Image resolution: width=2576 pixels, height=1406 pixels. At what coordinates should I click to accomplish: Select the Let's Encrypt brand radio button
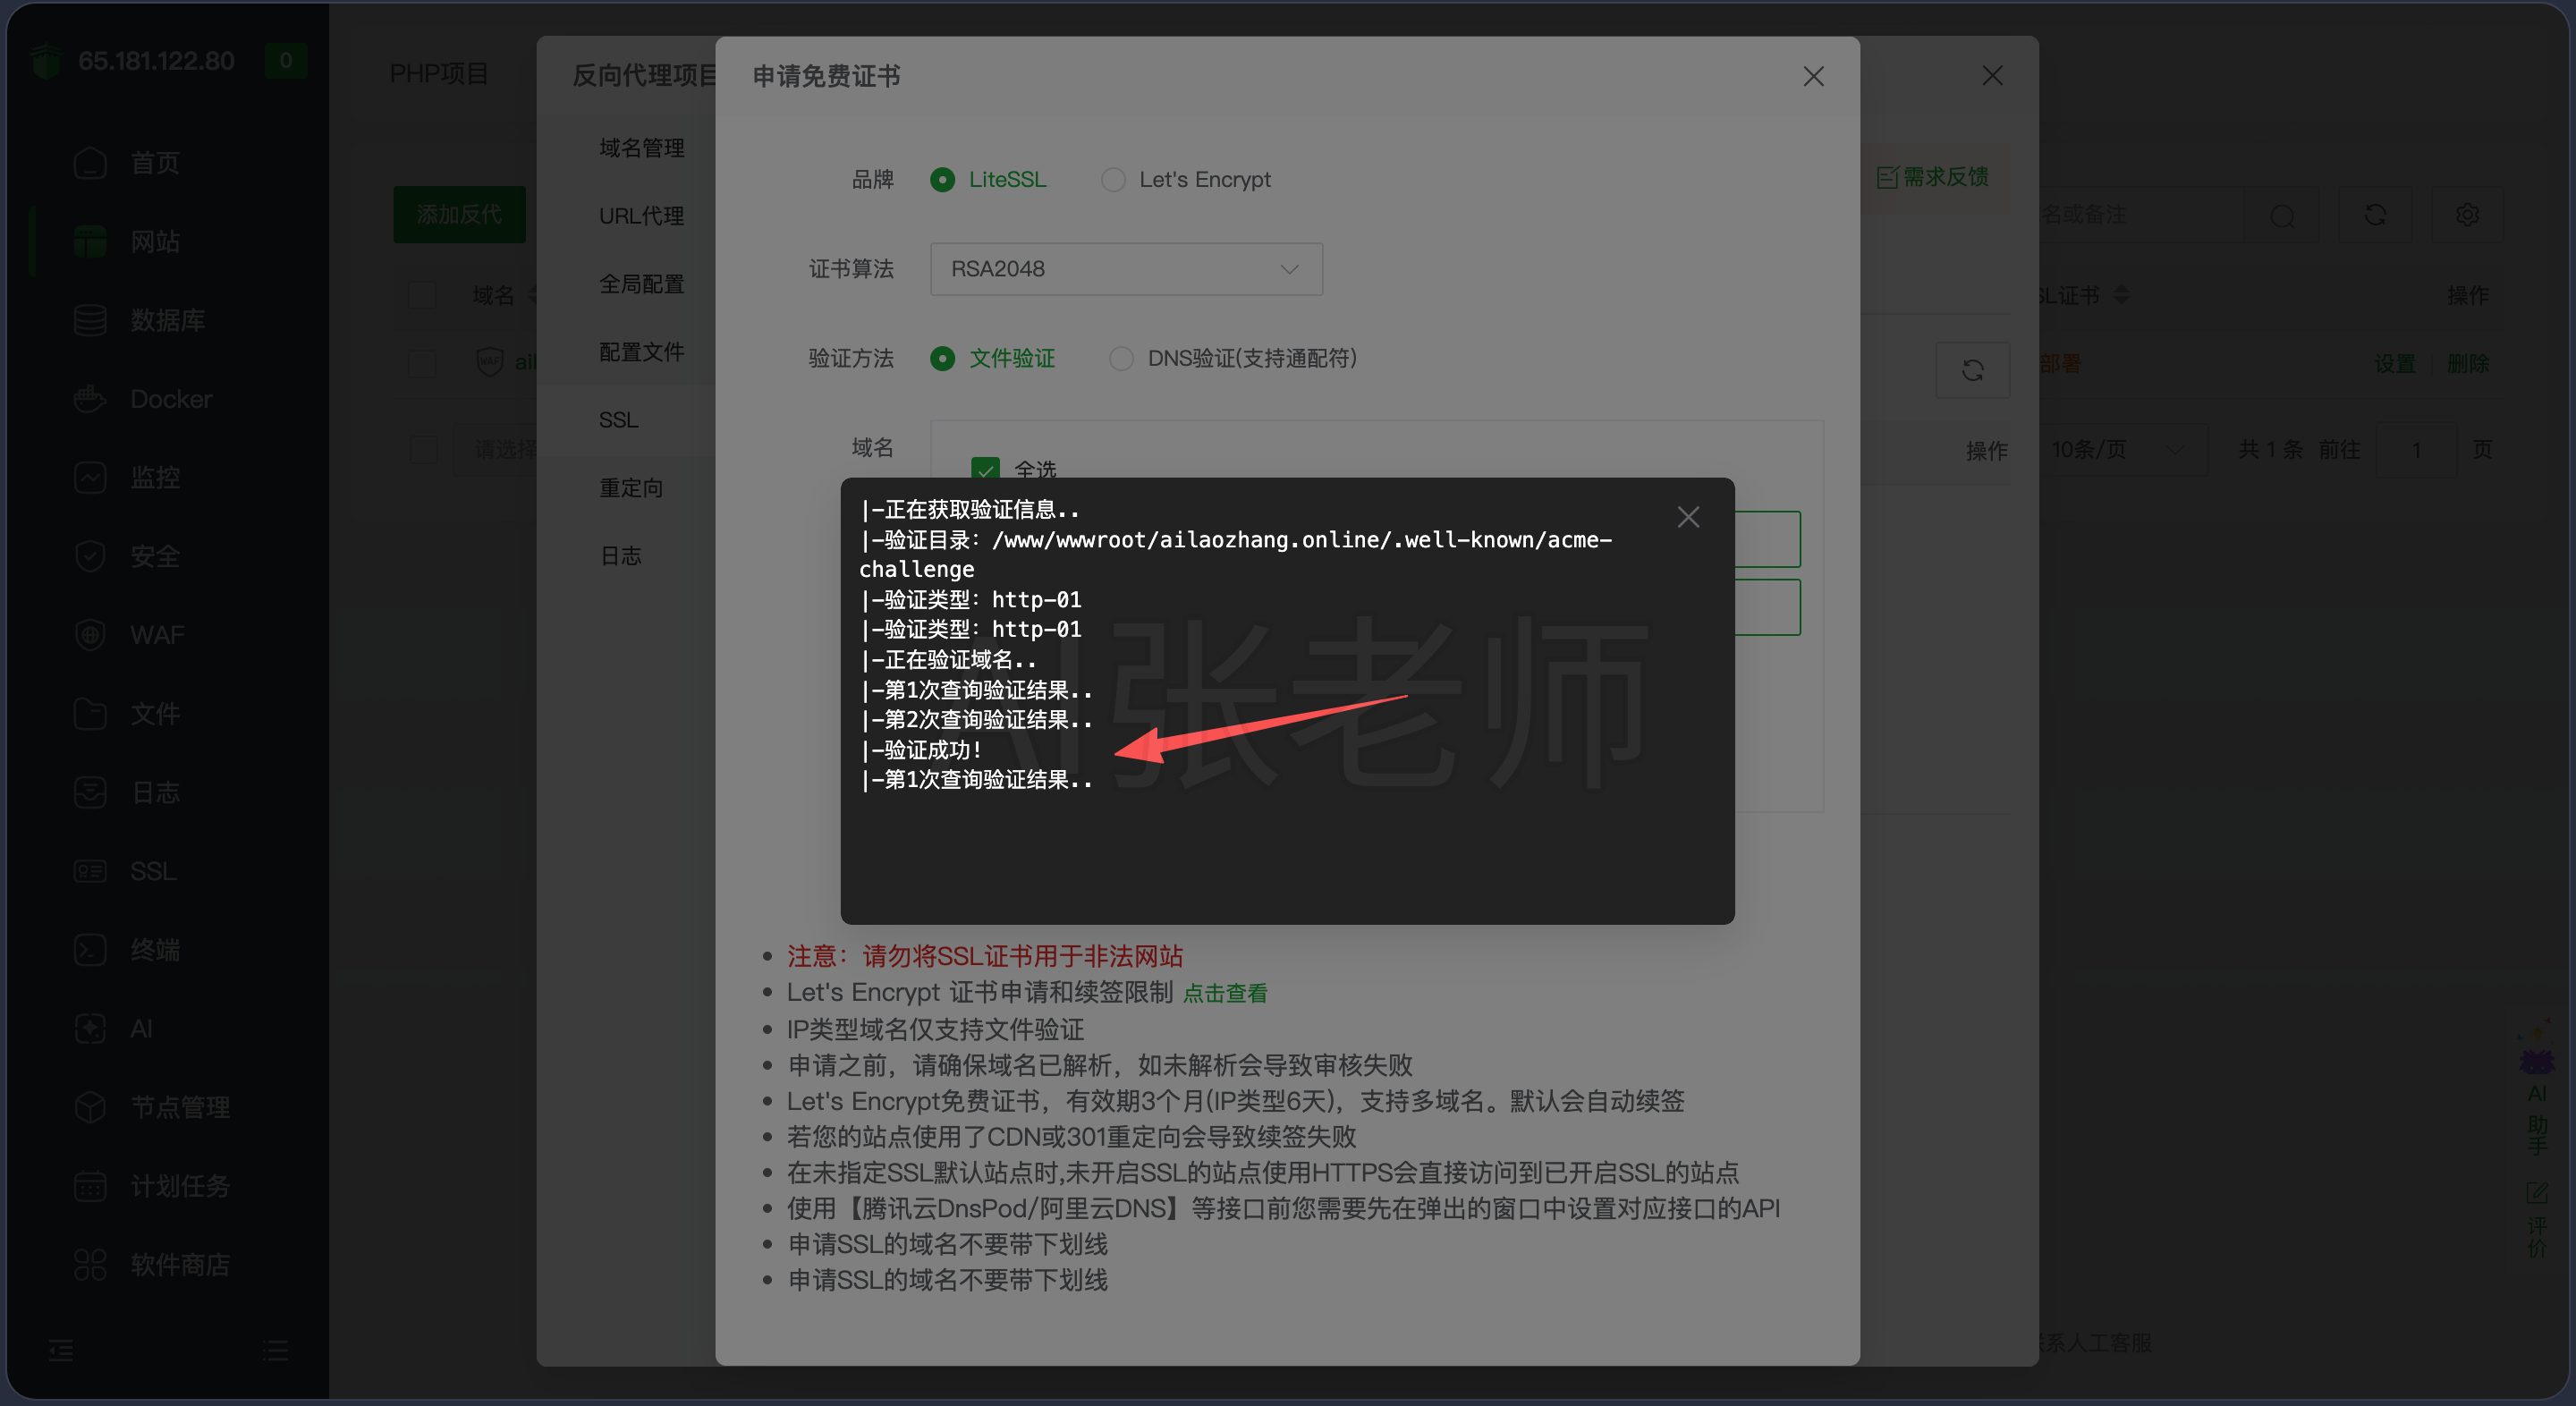tap(1113, 179)
